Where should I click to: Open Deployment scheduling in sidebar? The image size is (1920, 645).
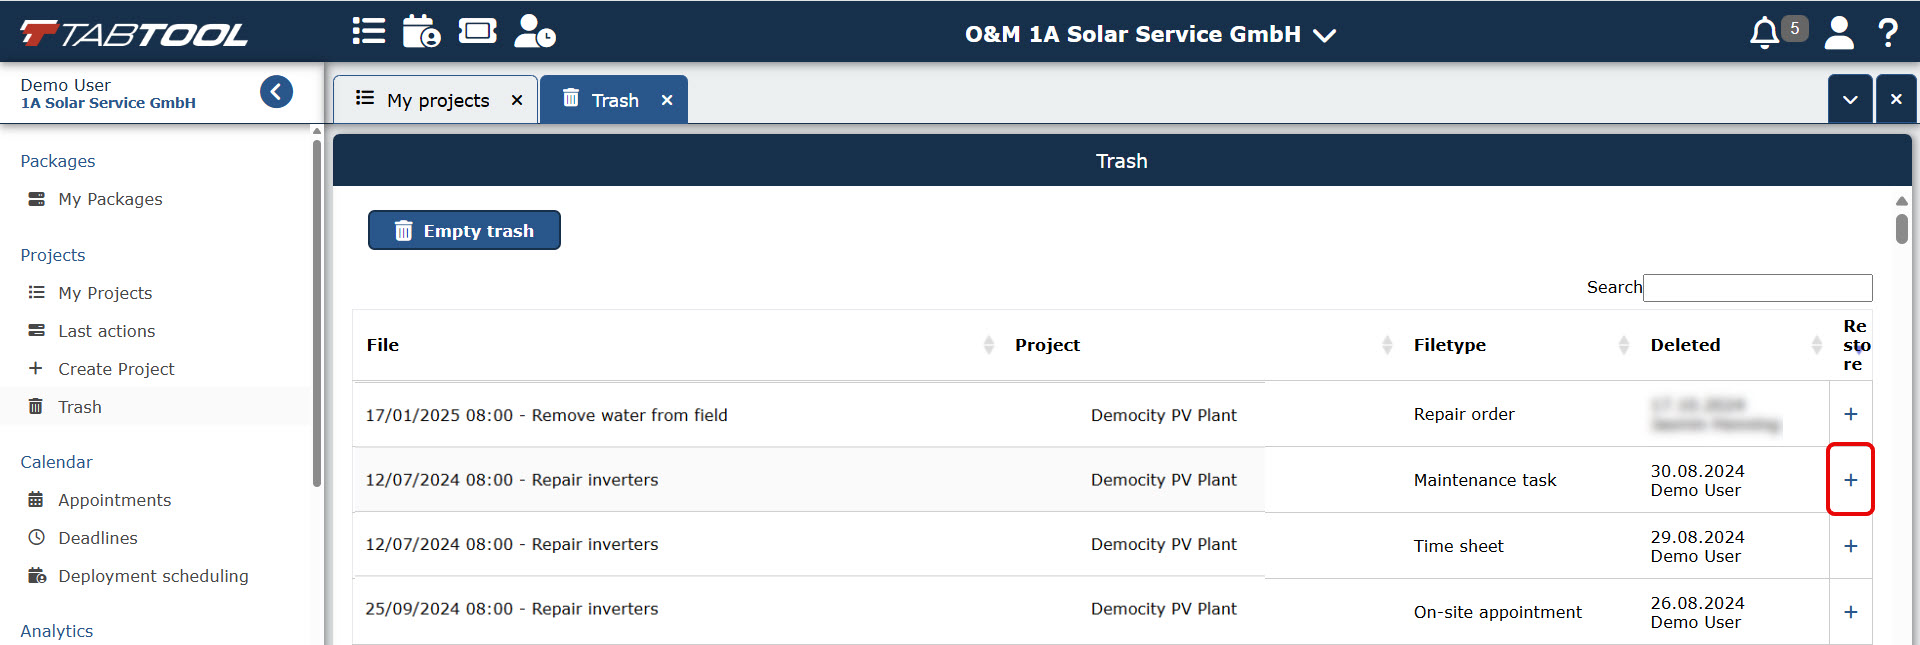click(153, 576)
